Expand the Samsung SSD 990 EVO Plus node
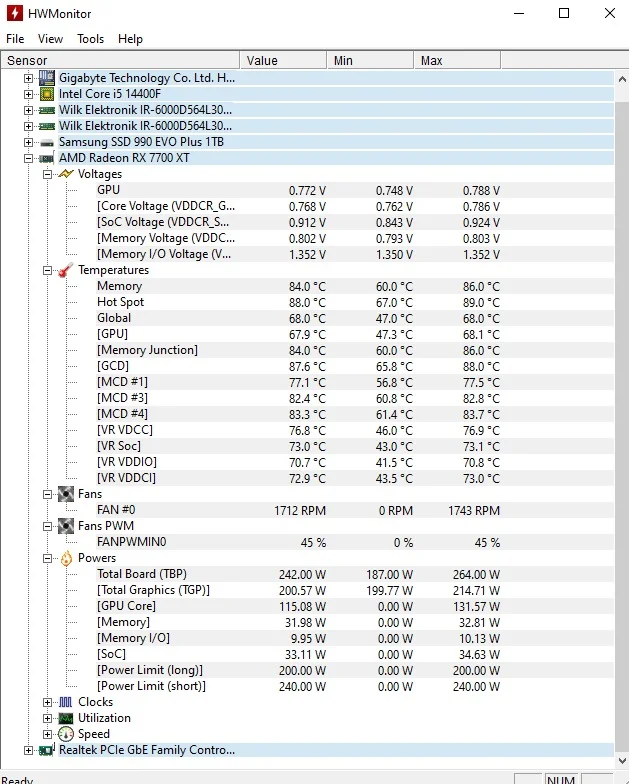629x784 pixels. click(x=28, y=142)
